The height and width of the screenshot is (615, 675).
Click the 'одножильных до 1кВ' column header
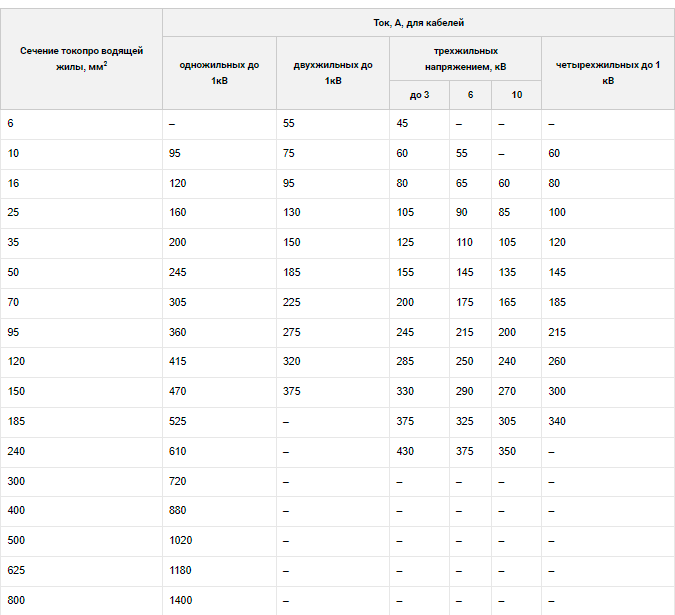[x=220, y=73]
